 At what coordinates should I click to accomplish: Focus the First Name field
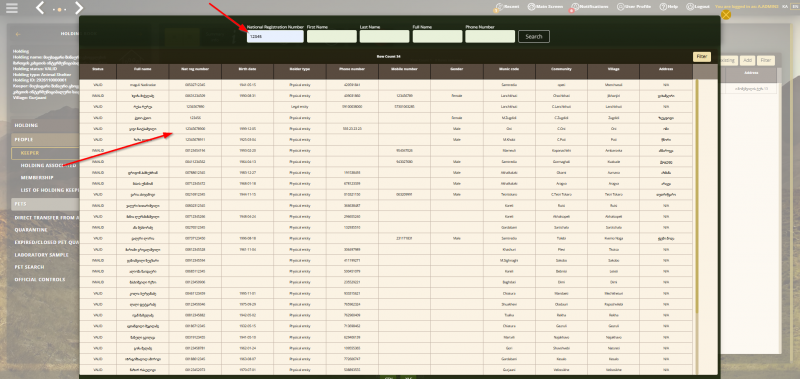coord(332,36)
